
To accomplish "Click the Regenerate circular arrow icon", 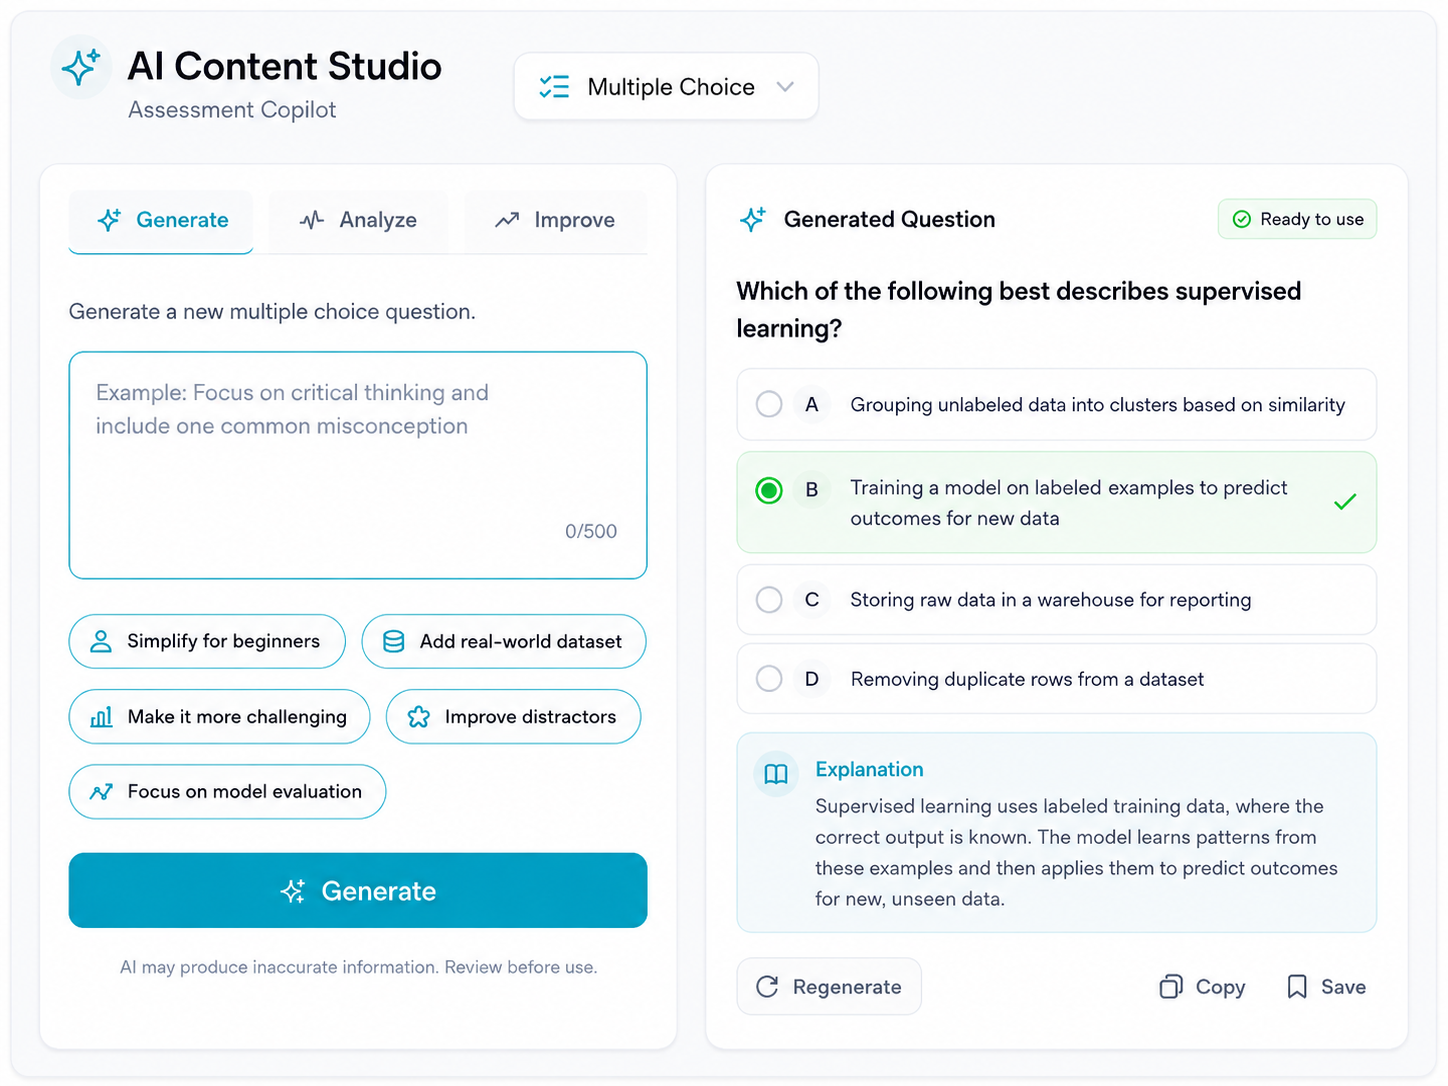I will tap(767, 987).
